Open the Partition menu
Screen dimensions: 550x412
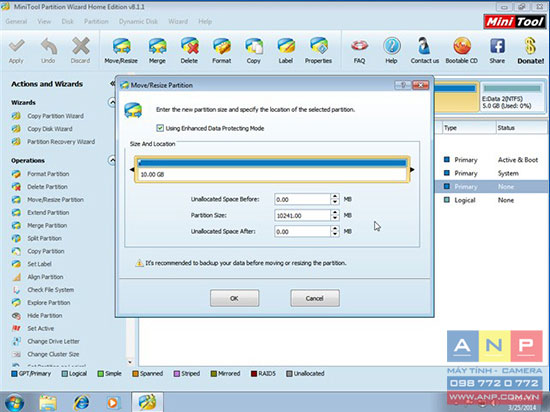tap(96, 21)
